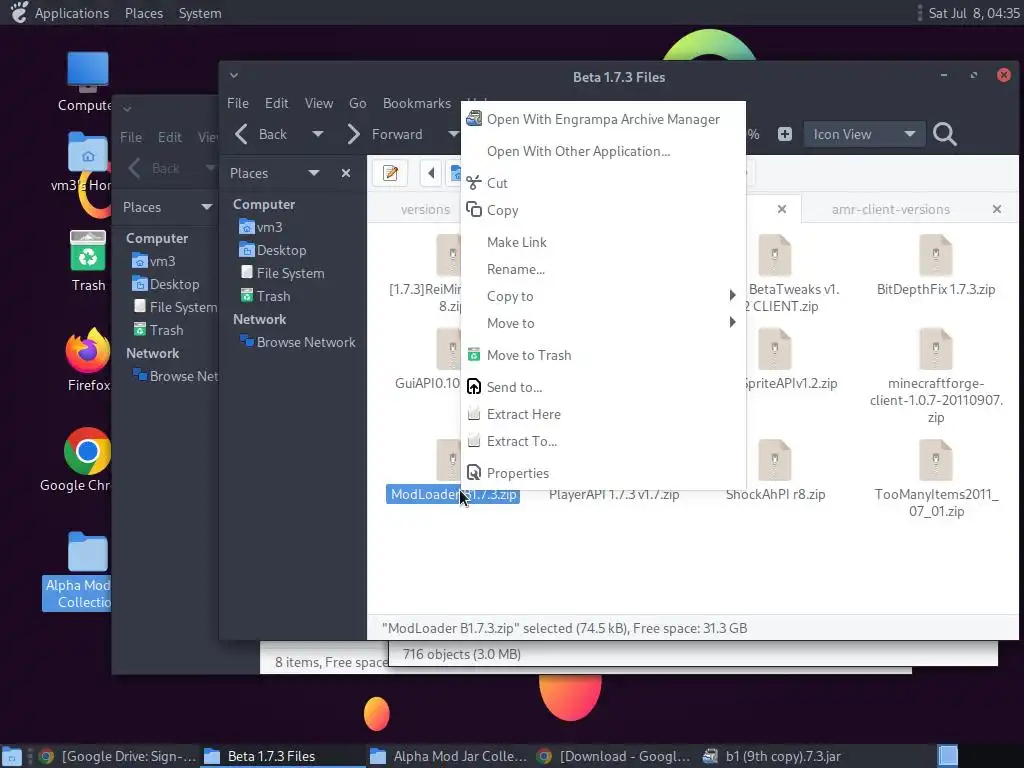The image size is (1024, 768).
Task: Open the File menu of Beta Files window
Action: [238, 103]
